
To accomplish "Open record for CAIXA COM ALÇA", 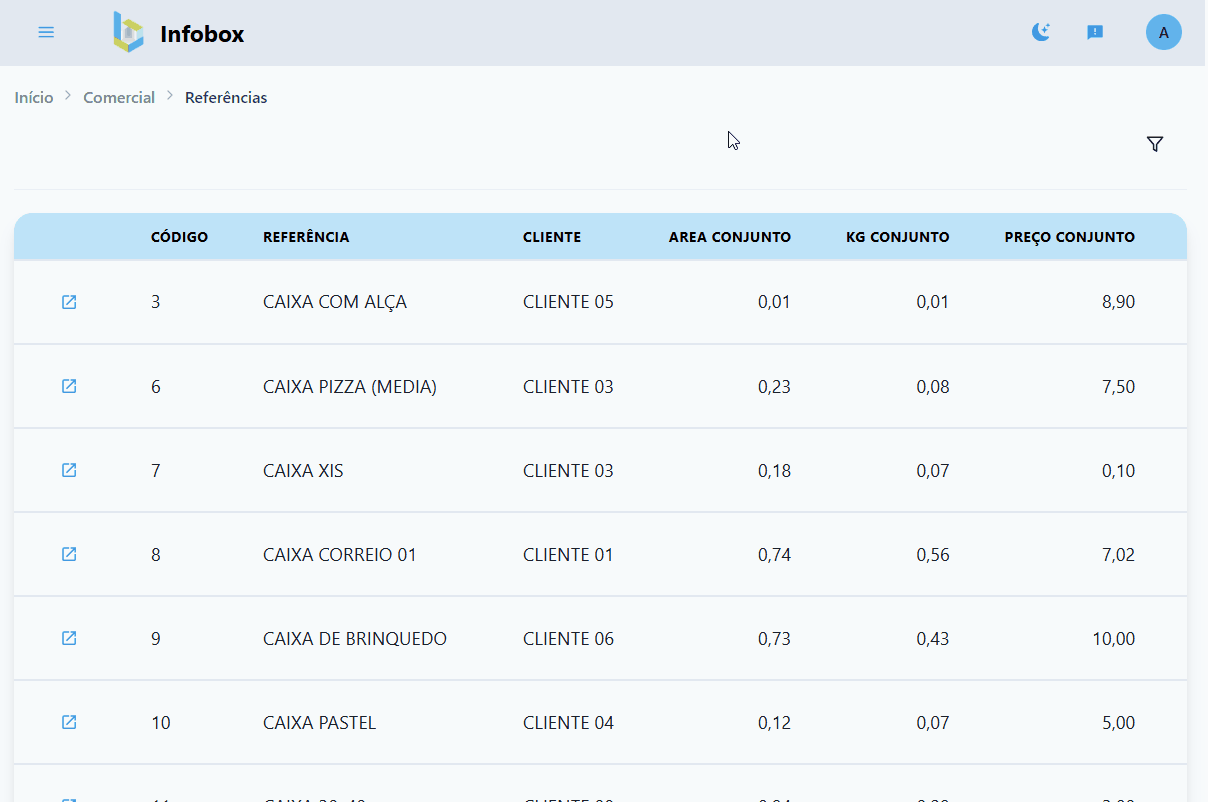I will click(x=69, y=302).
